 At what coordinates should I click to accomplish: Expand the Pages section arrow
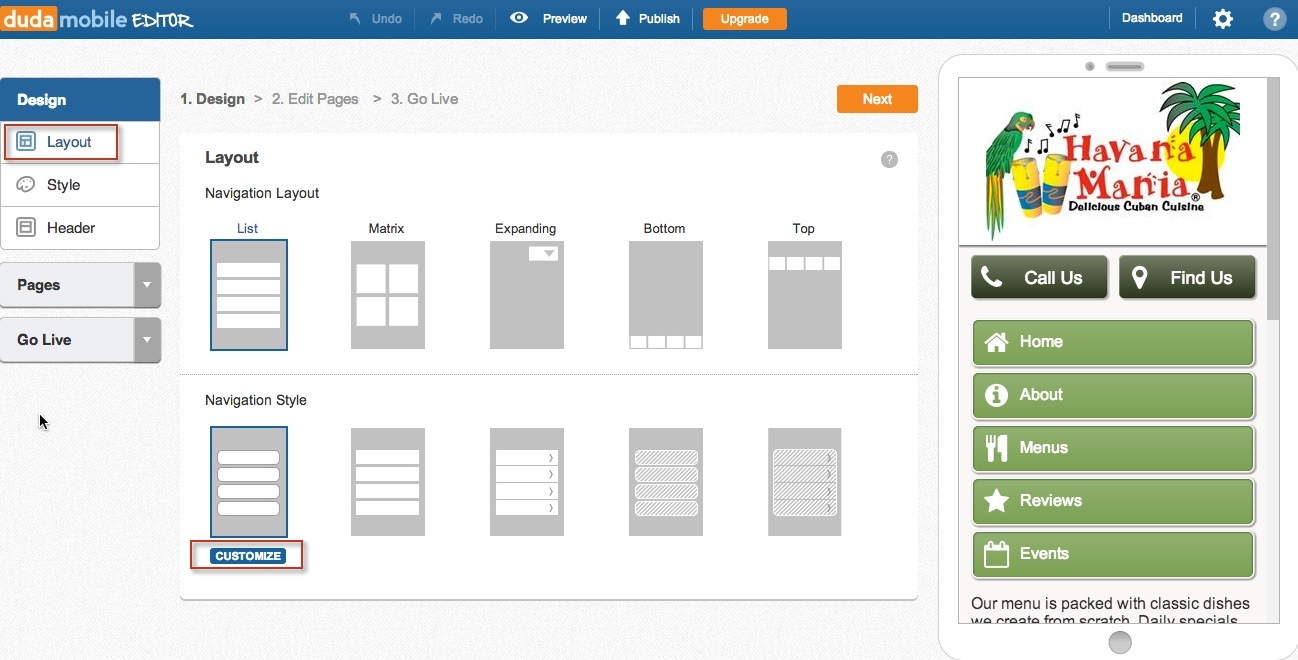click(x=147, y=285)
